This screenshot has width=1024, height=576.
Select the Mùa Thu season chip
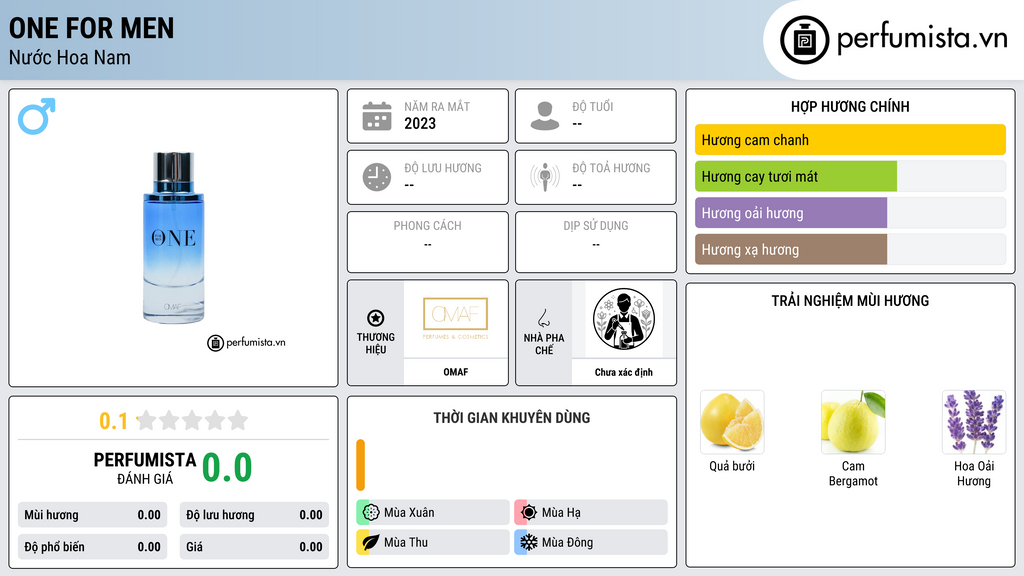coord(433,542)
